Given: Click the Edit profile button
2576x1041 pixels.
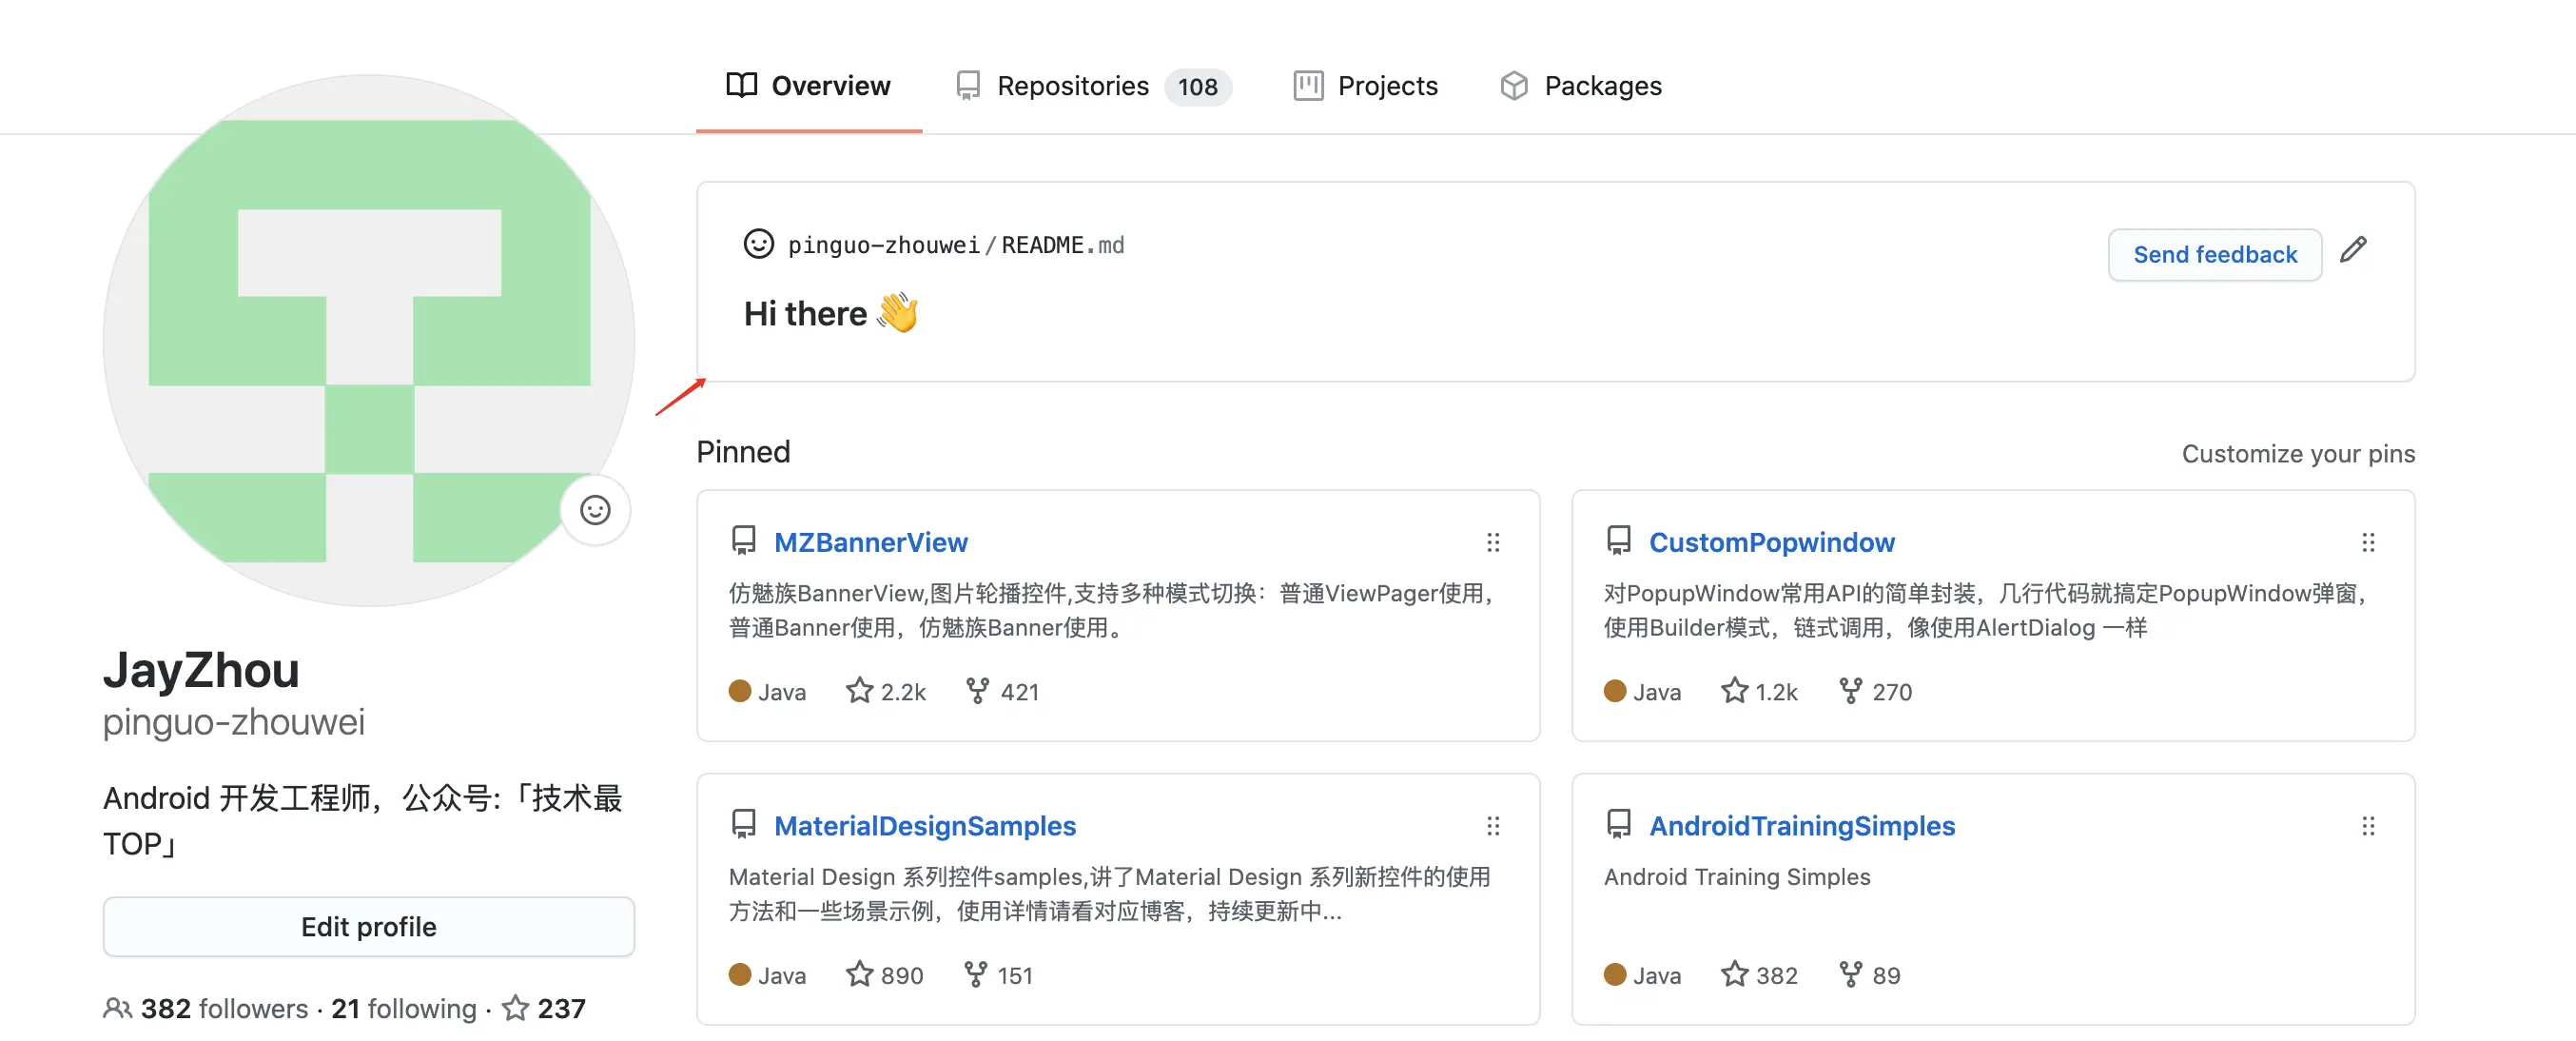Looking at the screenshot, I should (x=368, y=927).
